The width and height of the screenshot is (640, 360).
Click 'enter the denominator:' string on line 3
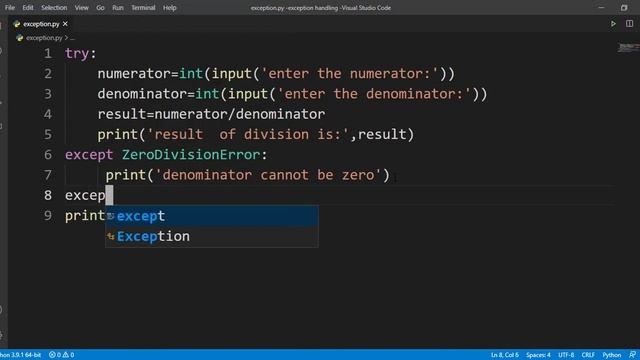pos(374,94)
